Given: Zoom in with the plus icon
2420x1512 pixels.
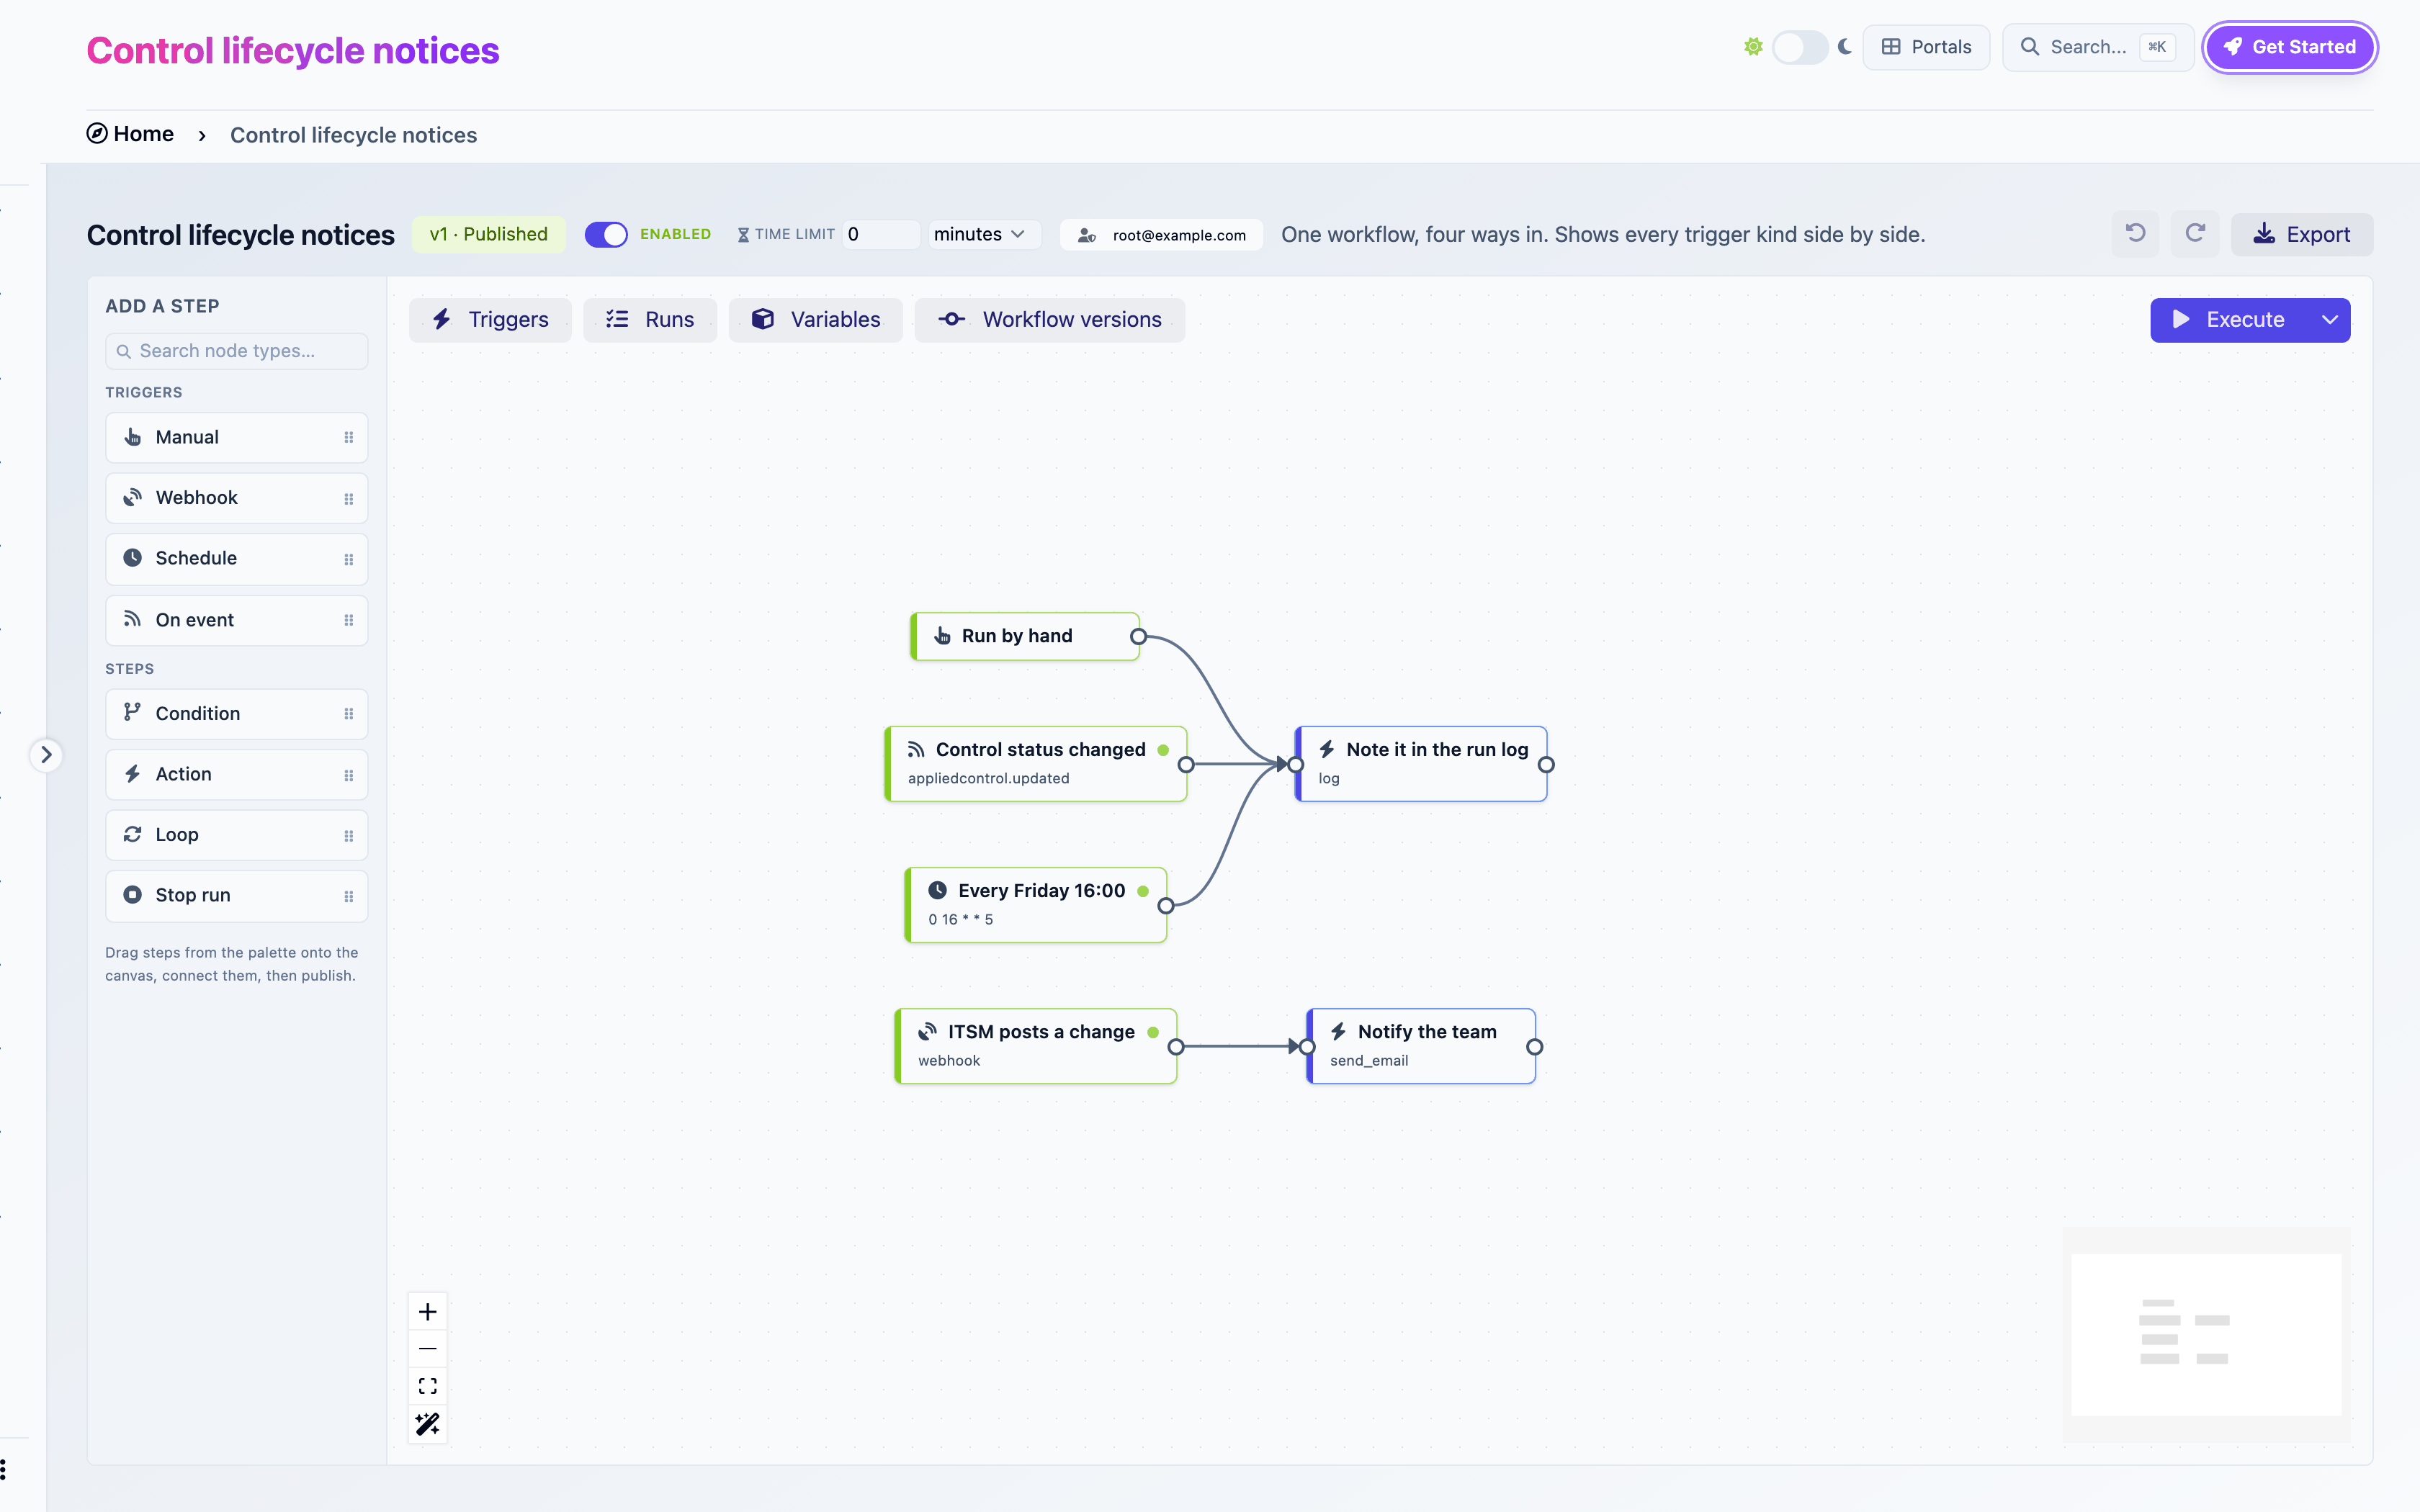Looking at the screenshot, I should 428,1311.
